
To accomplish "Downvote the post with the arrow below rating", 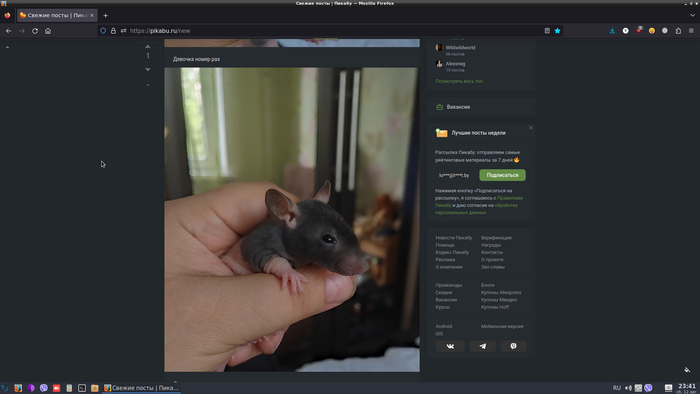I will pos(148,70).
